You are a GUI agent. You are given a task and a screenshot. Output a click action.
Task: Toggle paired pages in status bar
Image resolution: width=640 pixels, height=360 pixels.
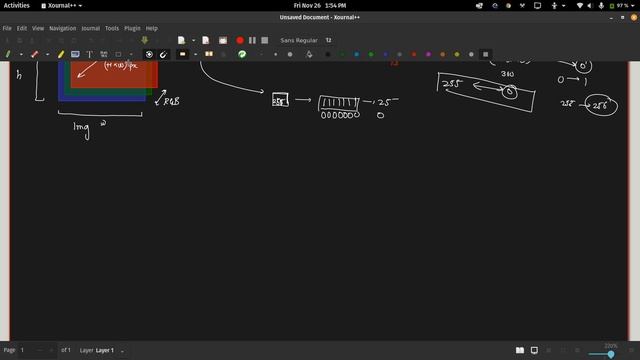(520, 350)
